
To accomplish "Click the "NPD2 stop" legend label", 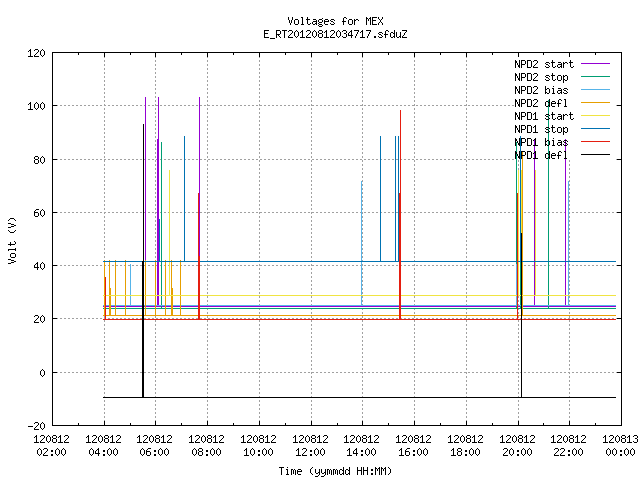I will tap(541, 77).
